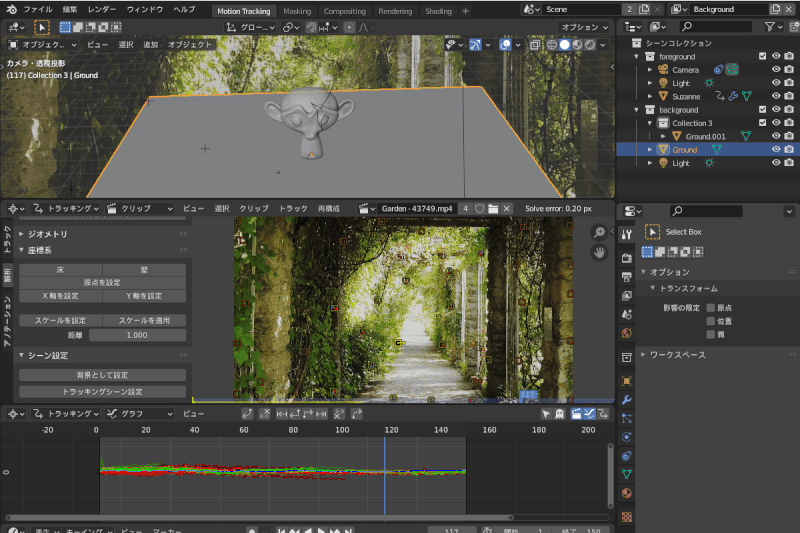Open the レンダー menu

[102, 9]
